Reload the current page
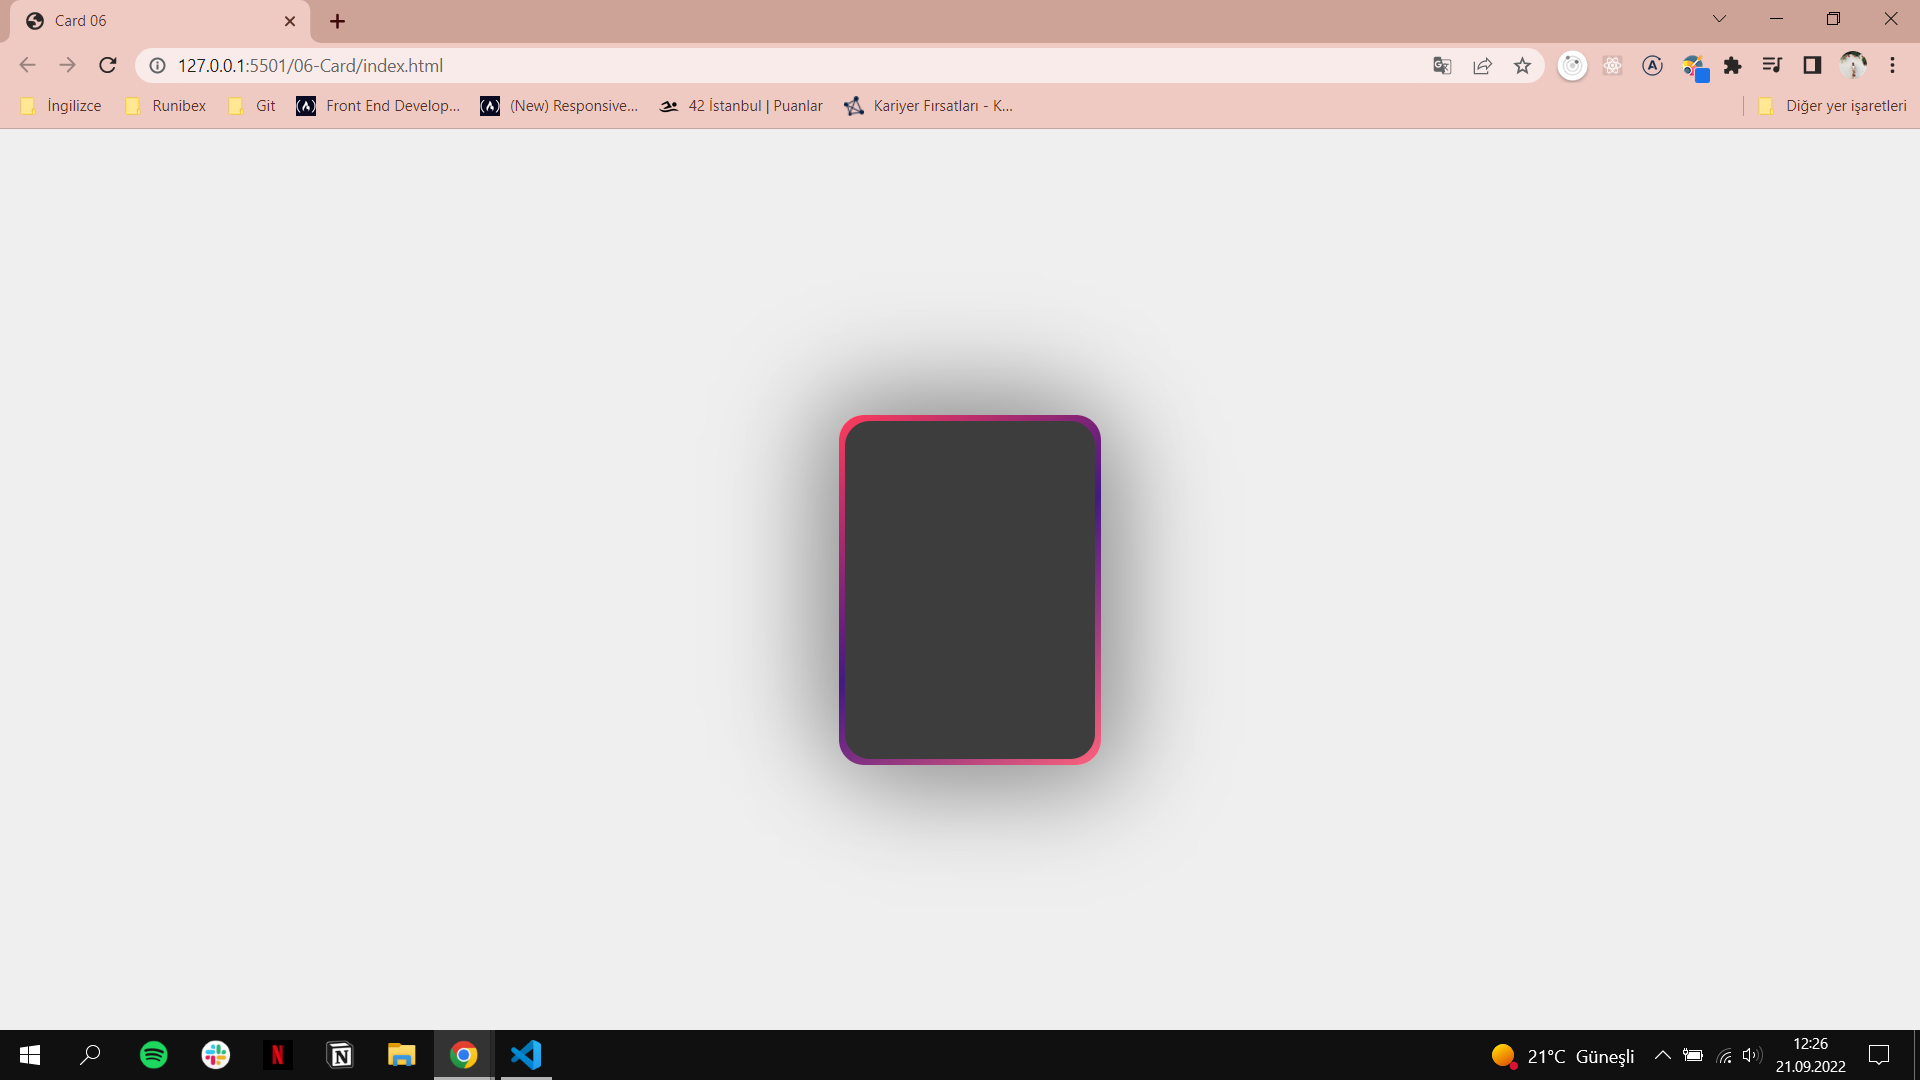 pyautogui.click(x=107, y=65)
